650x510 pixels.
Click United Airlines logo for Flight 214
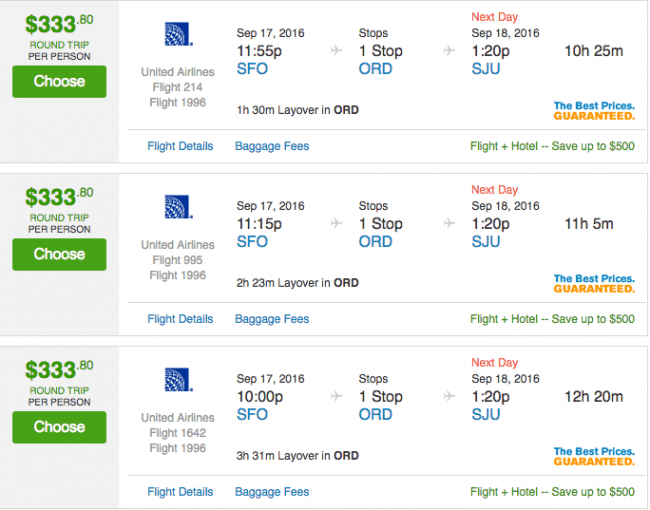[x=179, y=34]
